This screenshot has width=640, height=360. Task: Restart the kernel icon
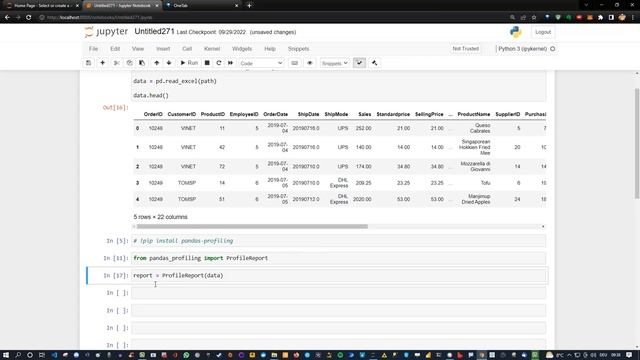[x=219, y=63]
